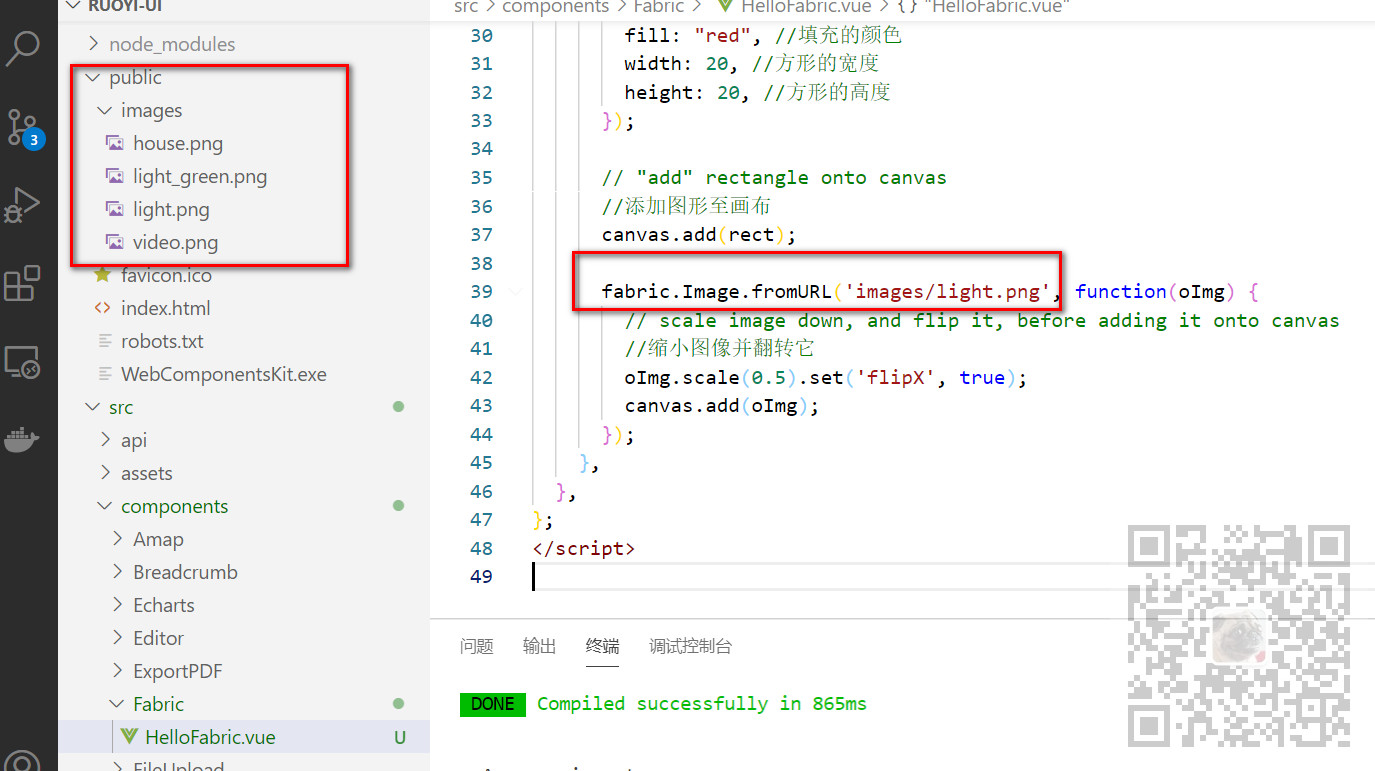Click line number 39 in the gutter
Image resolution: width=1375 pixels, height=771 pixels.
[x=481, y=291]
